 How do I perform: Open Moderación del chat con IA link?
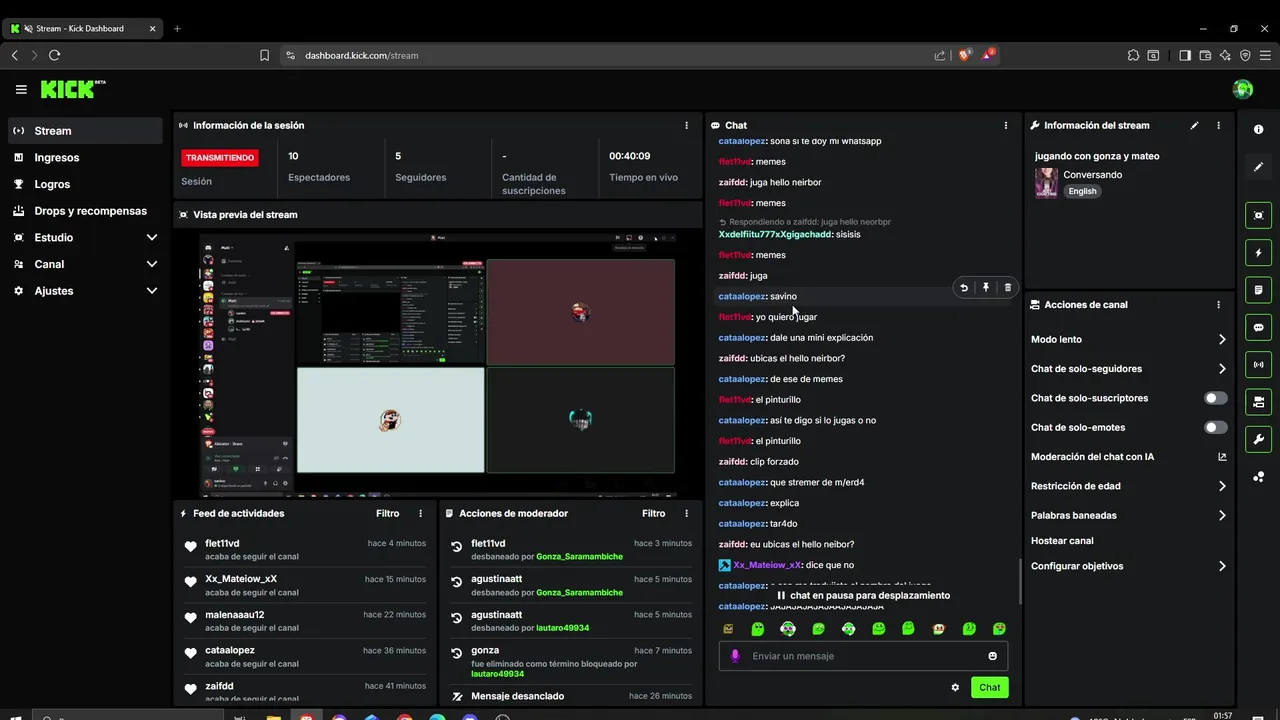click(x=1129, y=457)
